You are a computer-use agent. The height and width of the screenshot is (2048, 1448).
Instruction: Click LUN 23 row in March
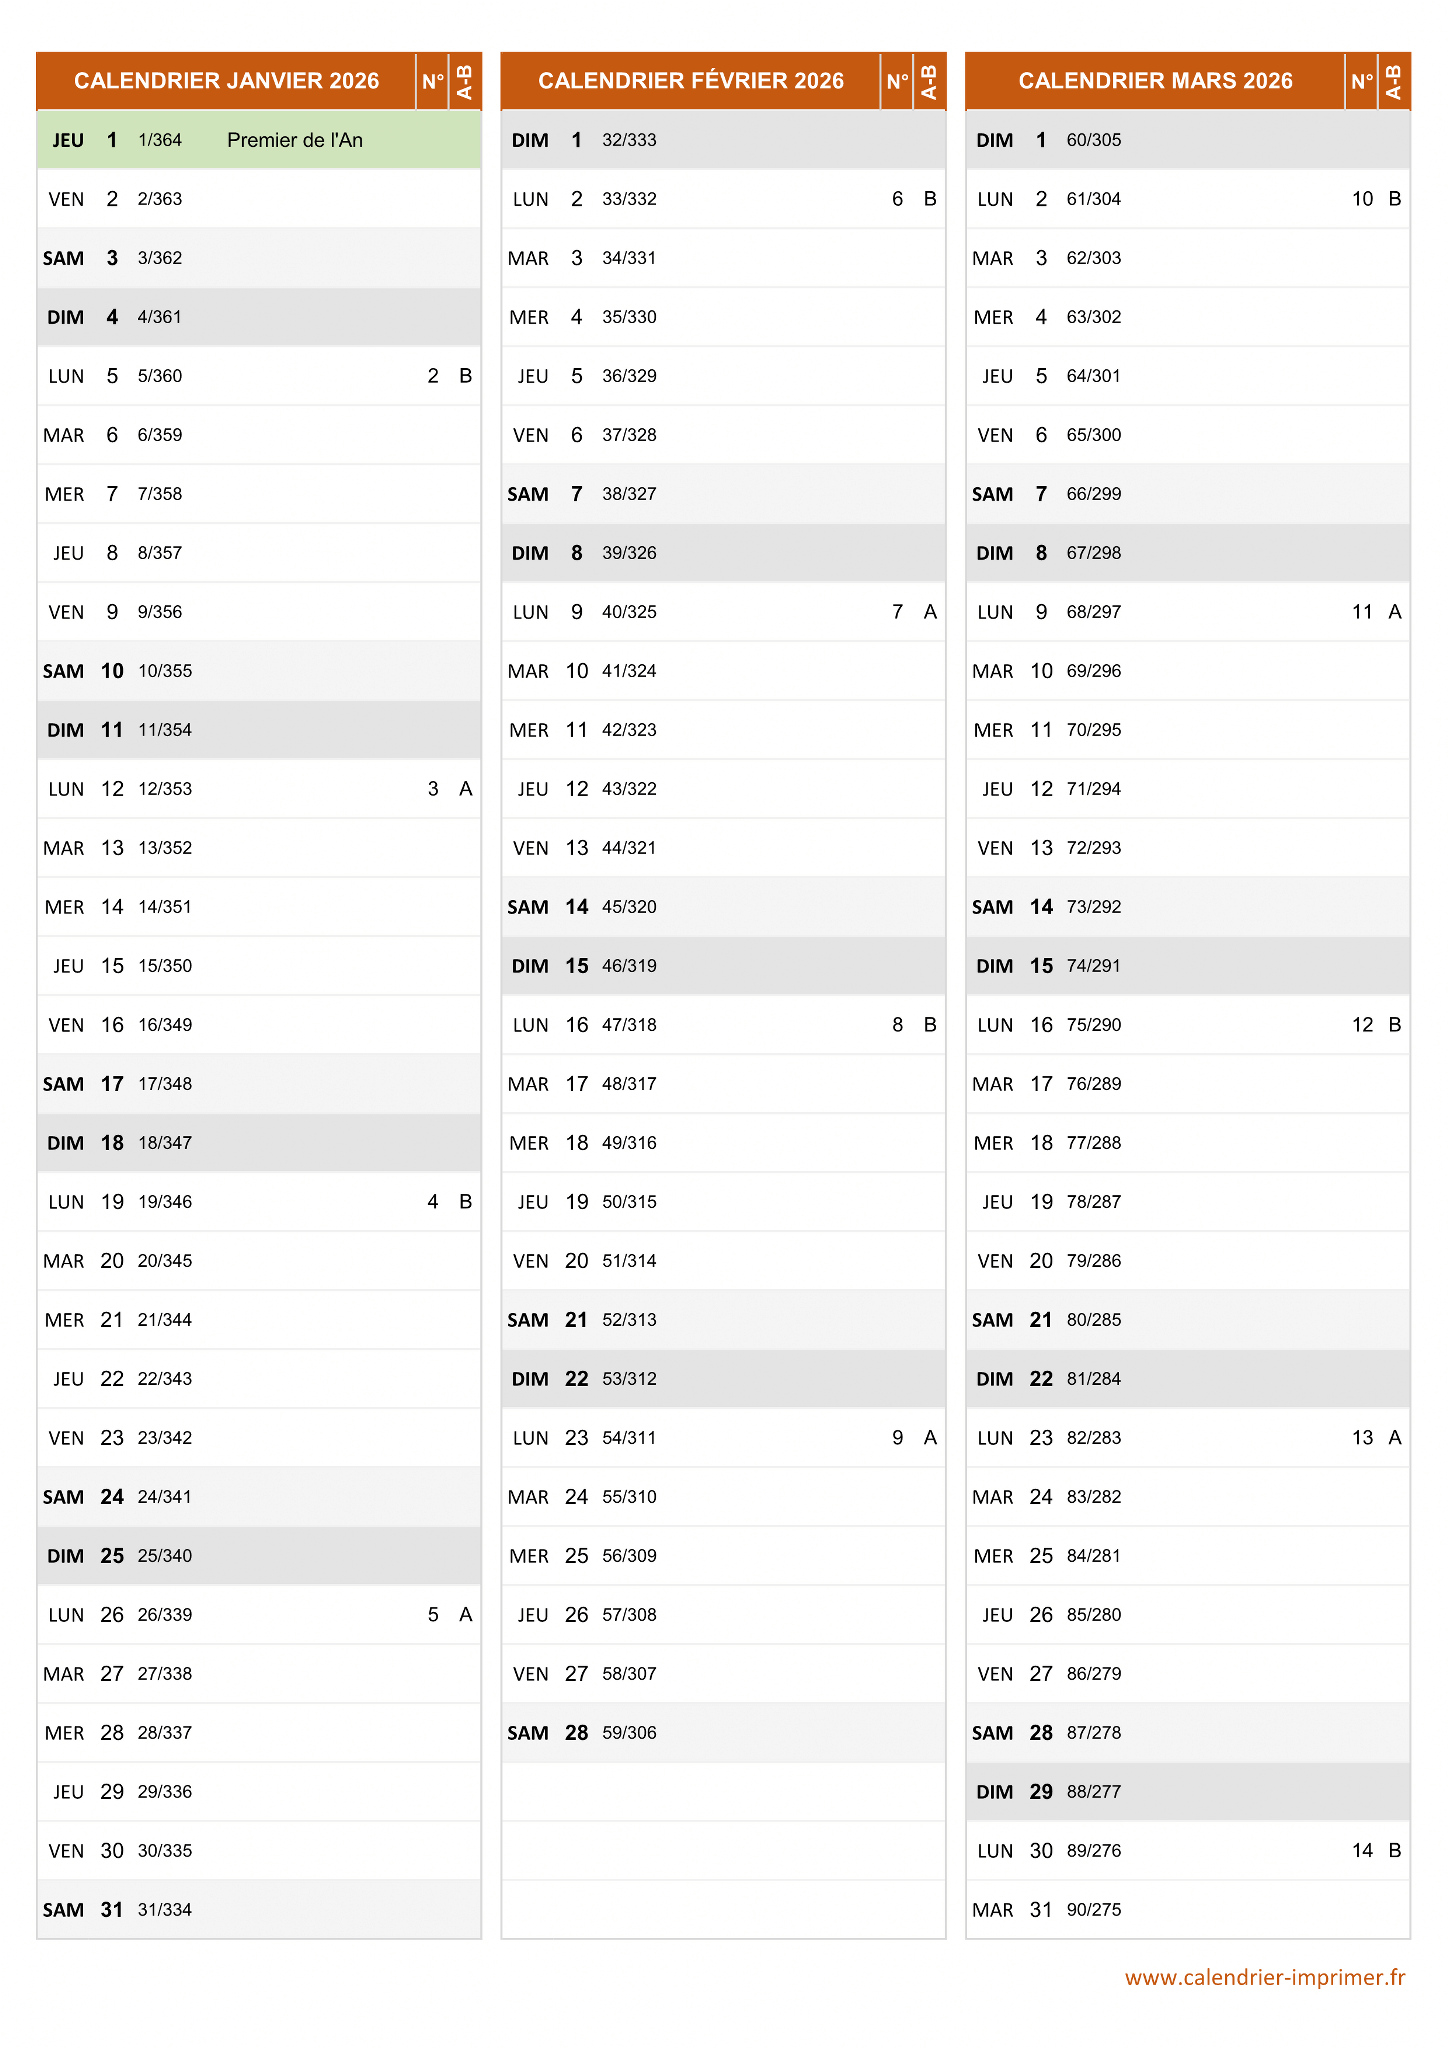[x=1188, y=1438]
